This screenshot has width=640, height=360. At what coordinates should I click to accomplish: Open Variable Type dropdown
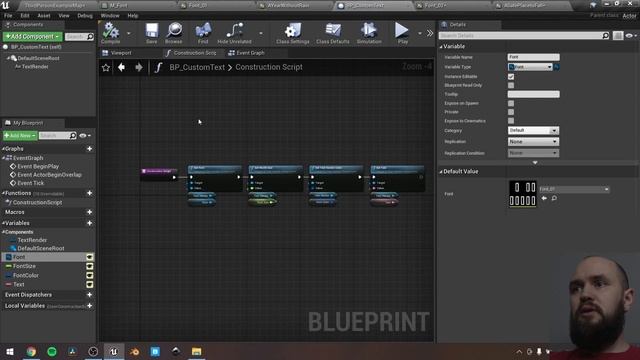point(530,67)
